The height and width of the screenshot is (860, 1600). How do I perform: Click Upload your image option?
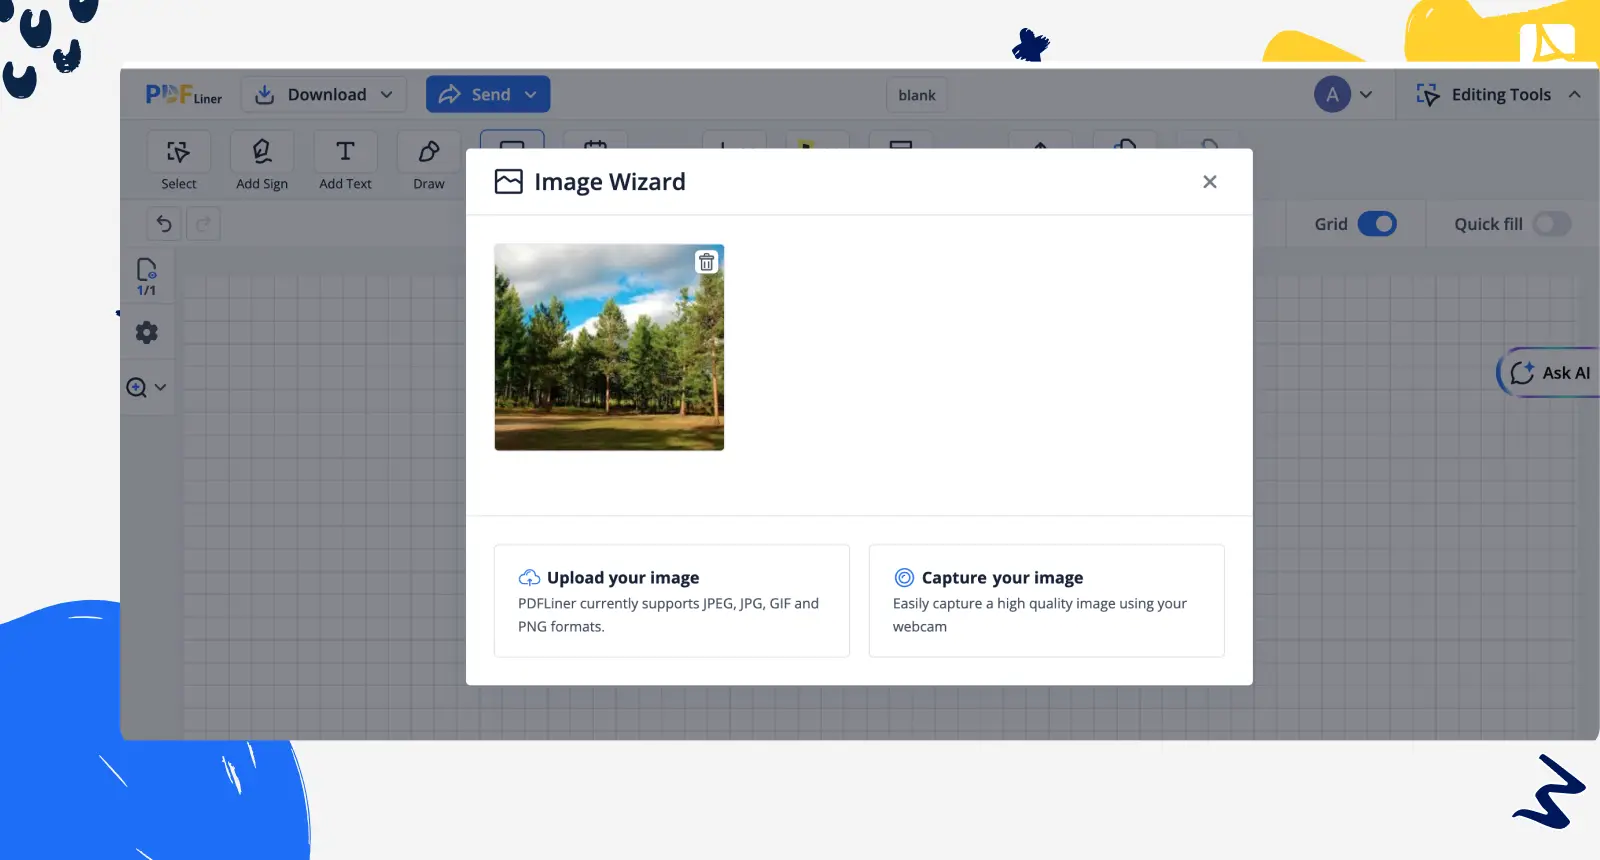pyautogui.click(x=672, y=601)
